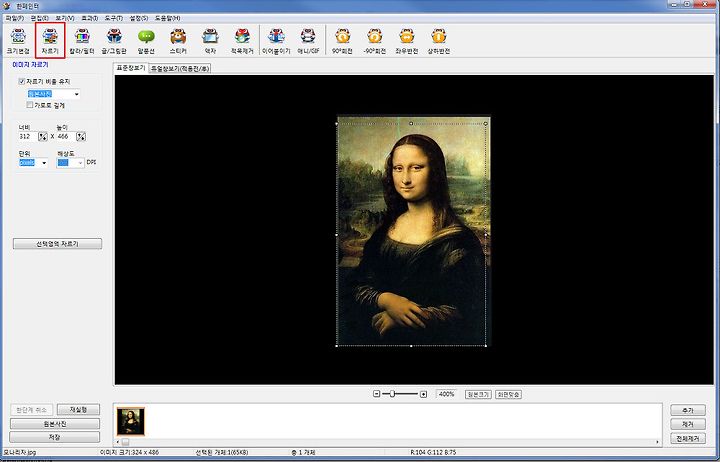This screenshot has width=720, height=462.
Task: Toggle 자르기 비율 유지 checkbox
Action: pos(22,81)
